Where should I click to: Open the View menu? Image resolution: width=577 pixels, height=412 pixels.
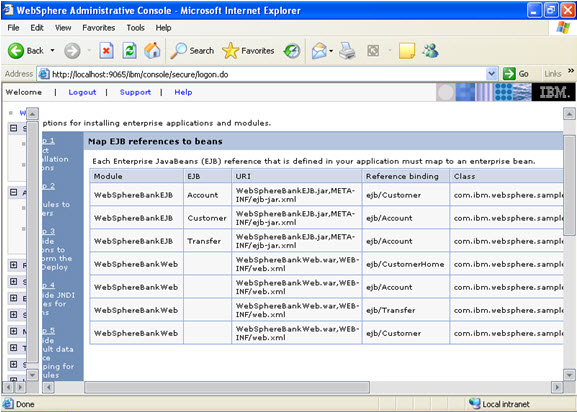tap(63, 28)
